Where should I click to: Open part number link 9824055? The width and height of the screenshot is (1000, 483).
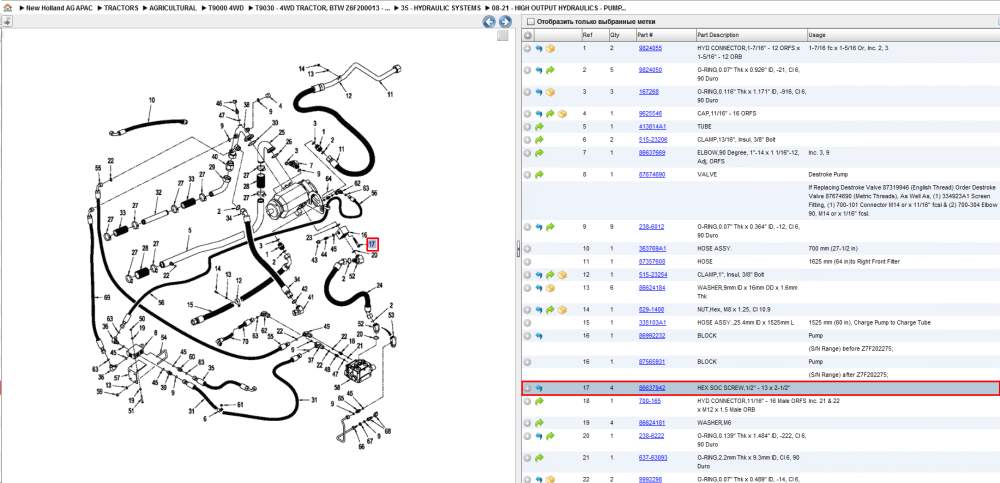[x=650, y=48]
